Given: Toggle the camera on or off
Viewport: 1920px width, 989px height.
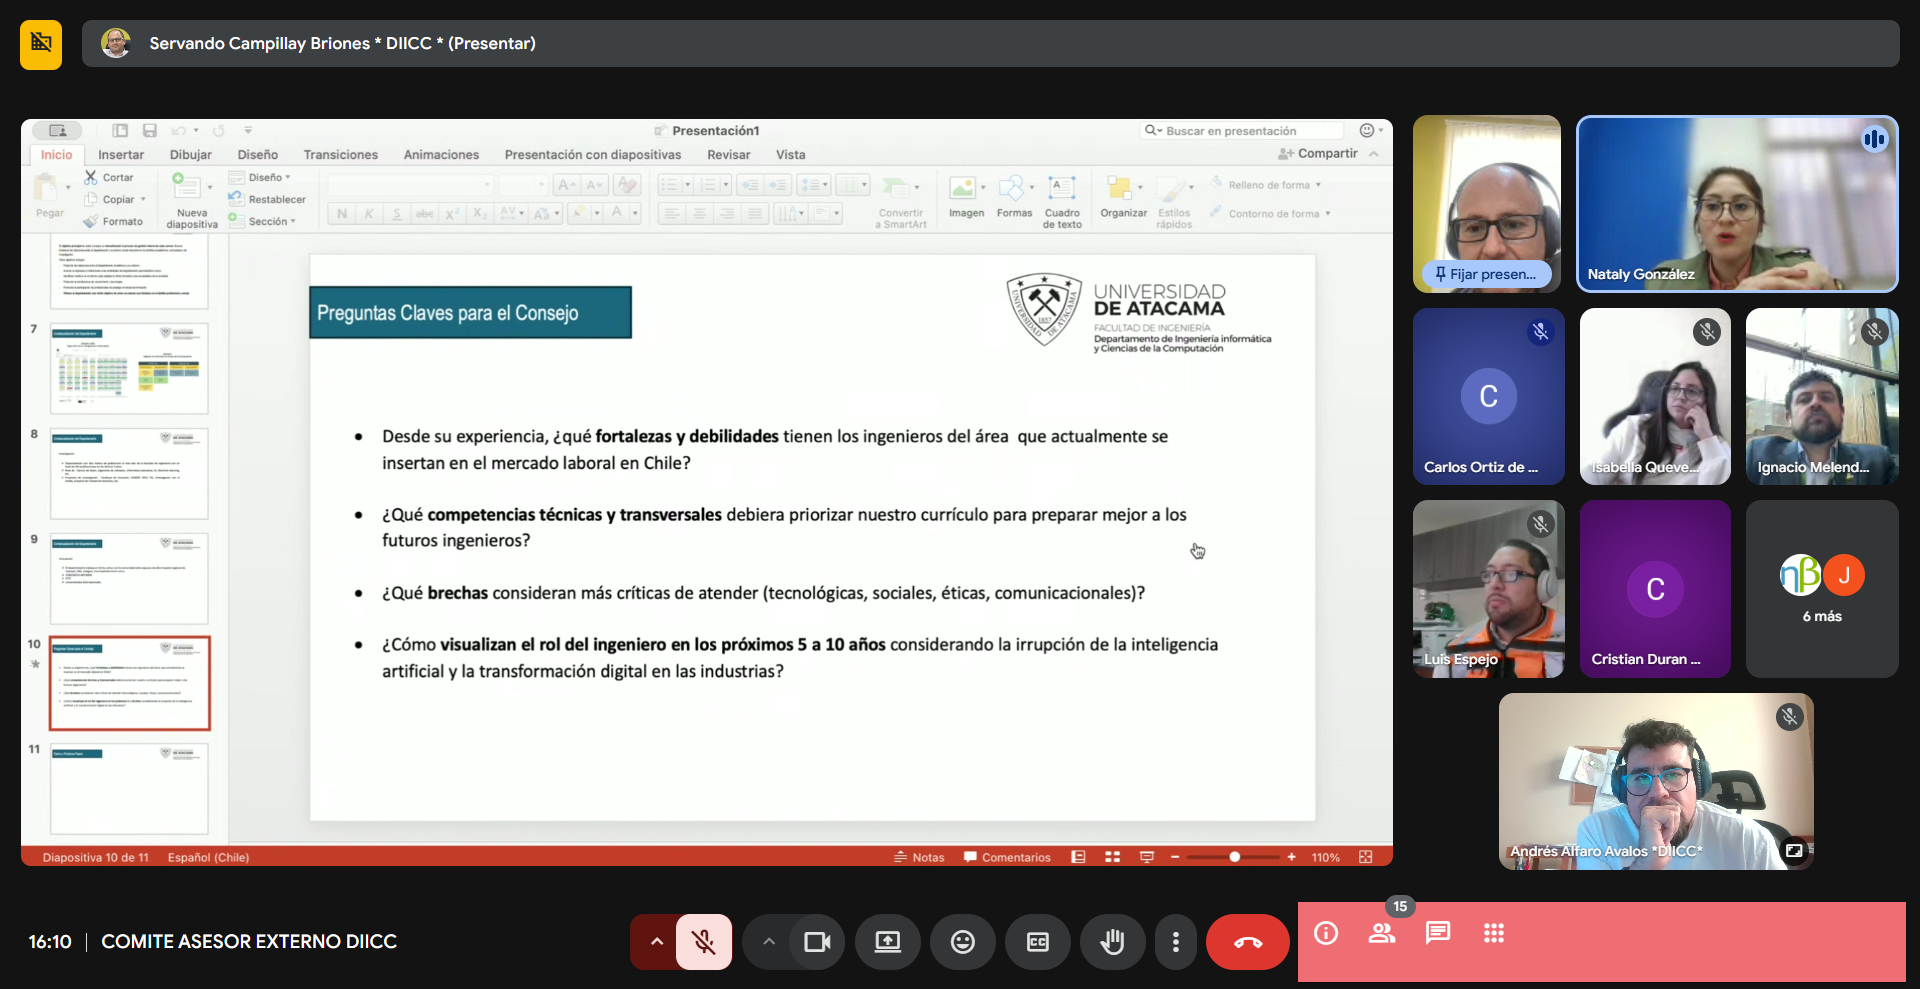Looking at the screenshot, I should (817, 942).
